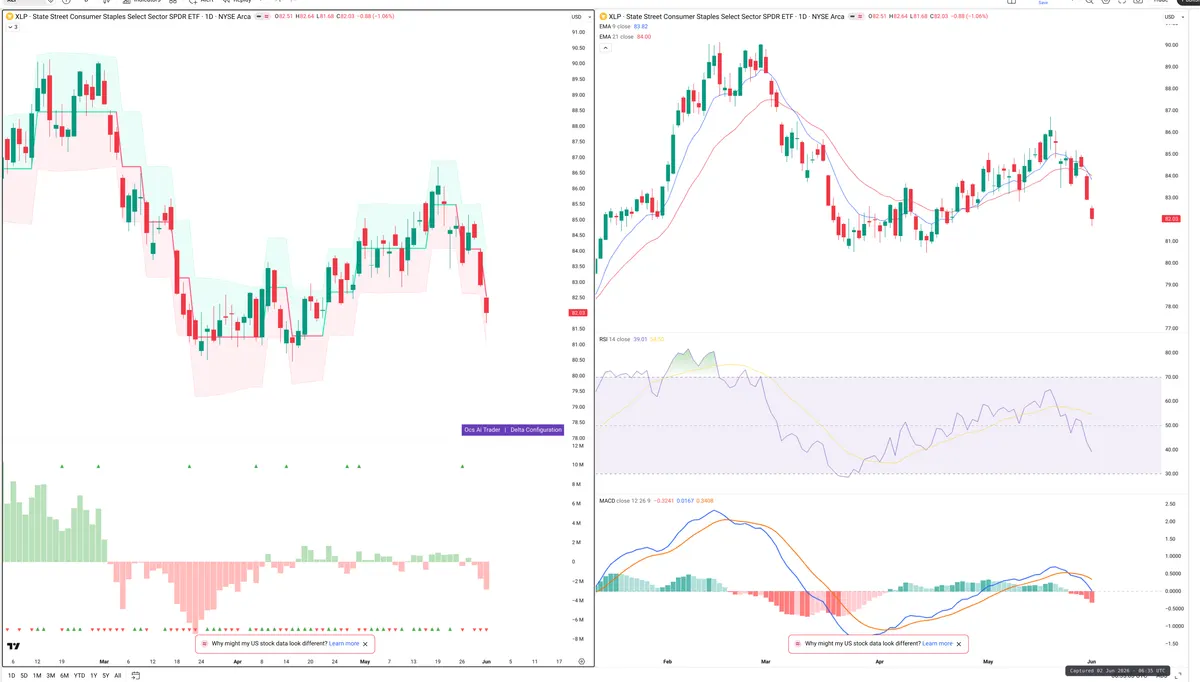
Task: Click the info icon in left data notice
Action: 204,644
